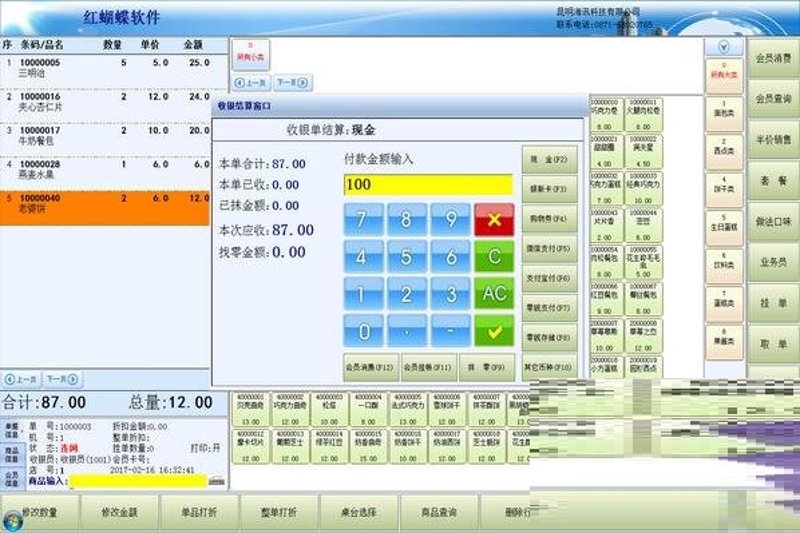Click the 业务员 salesperson button

tap(773, 262)
